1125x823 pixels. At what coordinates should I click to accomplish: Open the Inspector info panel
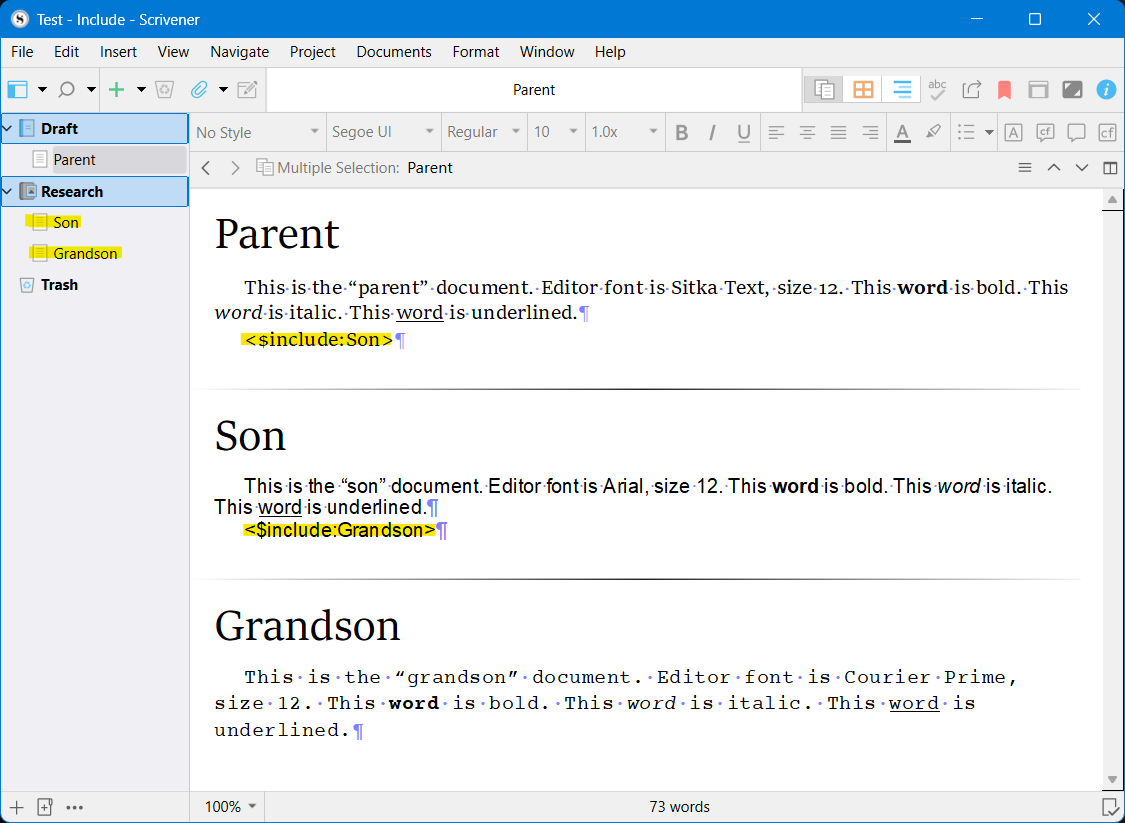(x=1105, y=90)
